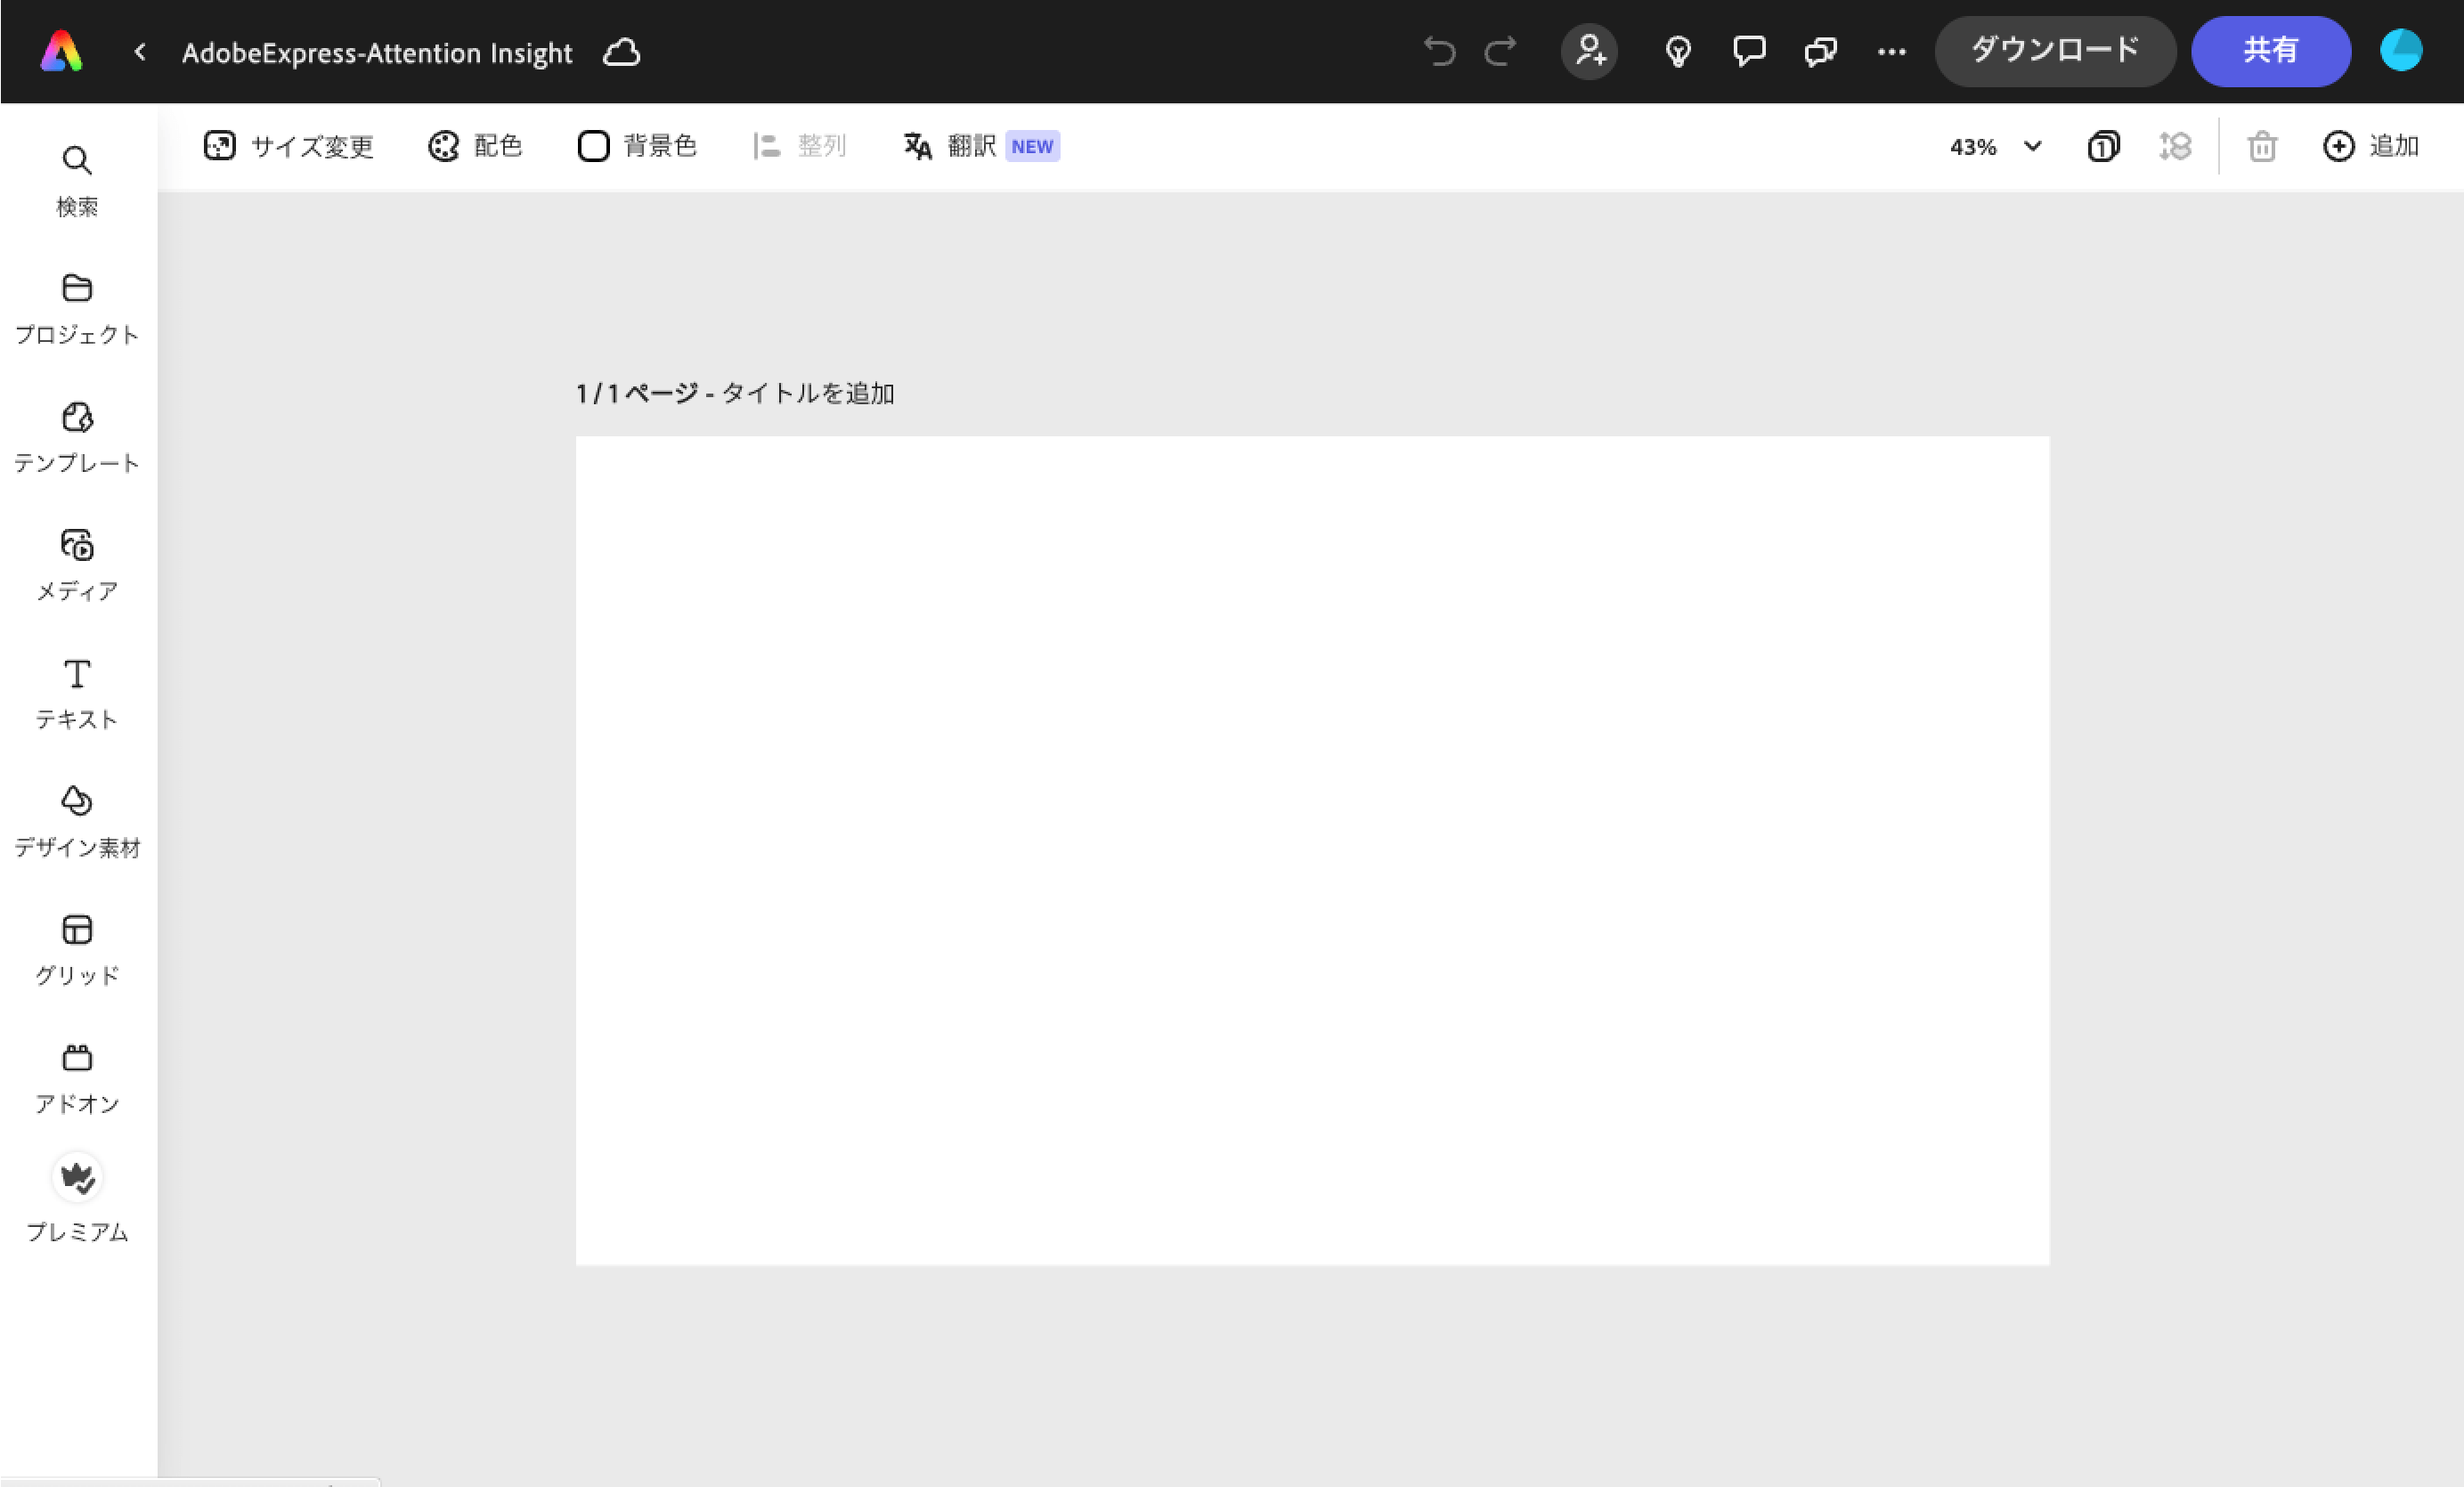Open プロジェクト panel in sidebar
2464x1487 pixels.
click(77, 310)
